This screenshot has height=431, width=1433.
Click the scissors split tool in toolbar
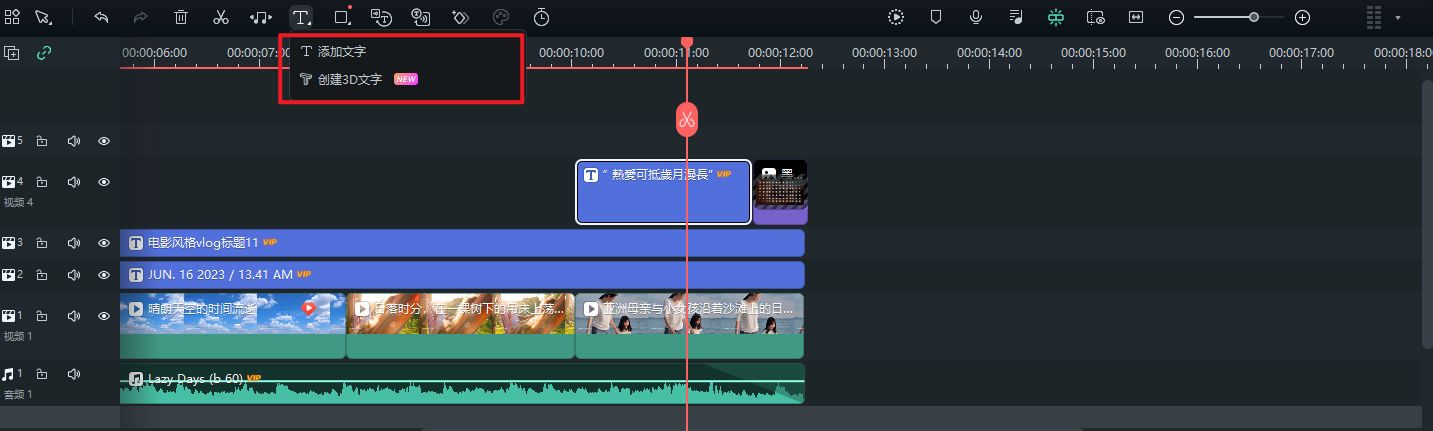(x=221, y=17)
